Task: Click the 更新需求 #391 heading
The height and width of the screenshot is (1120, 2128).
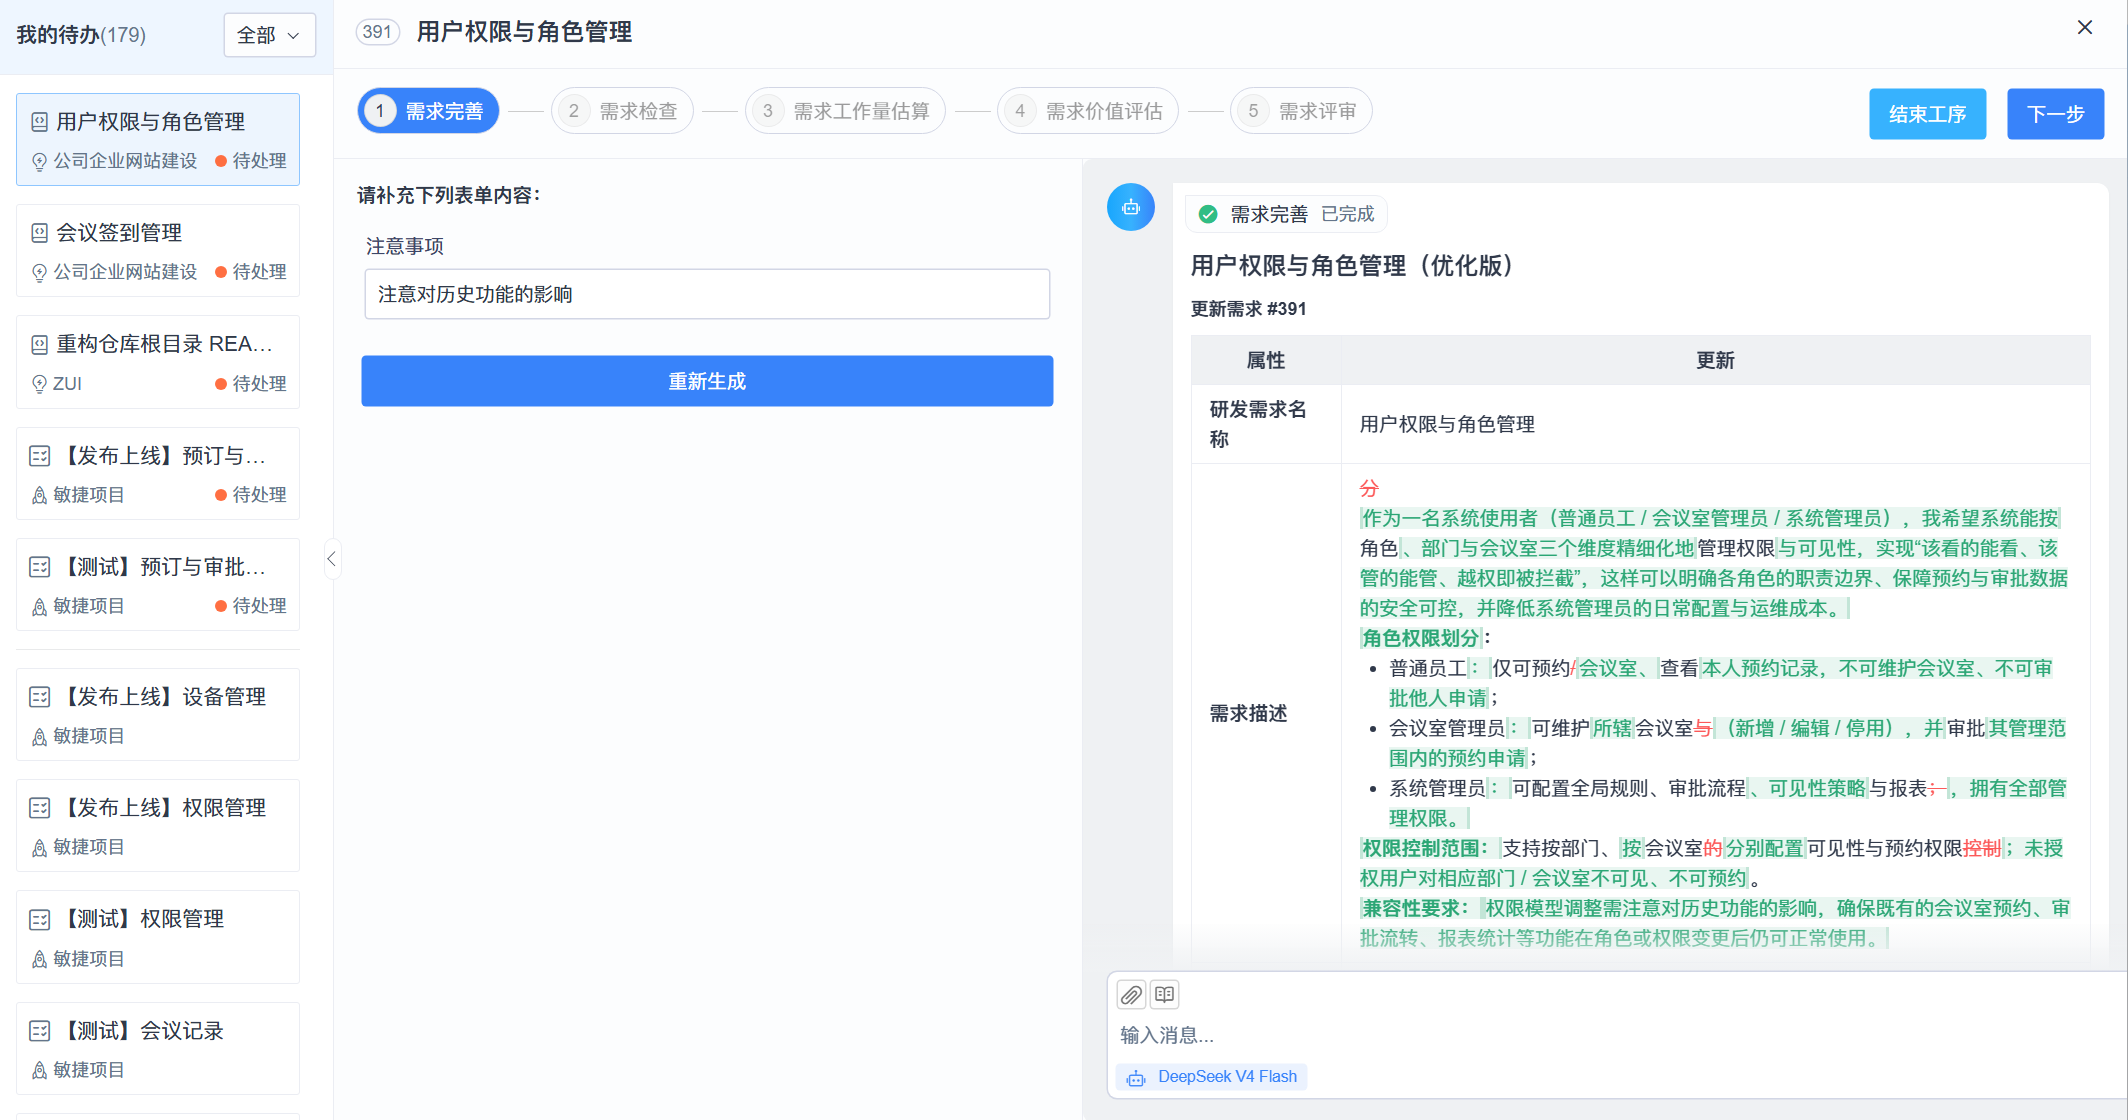Action: coord(1248,309)
